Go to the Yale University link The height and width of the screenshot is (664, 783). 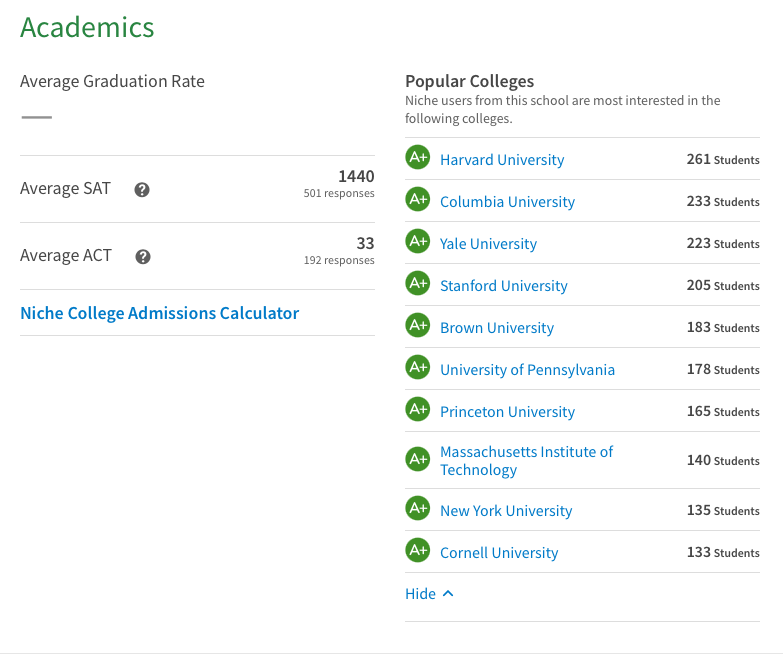(x=488, y=244)
